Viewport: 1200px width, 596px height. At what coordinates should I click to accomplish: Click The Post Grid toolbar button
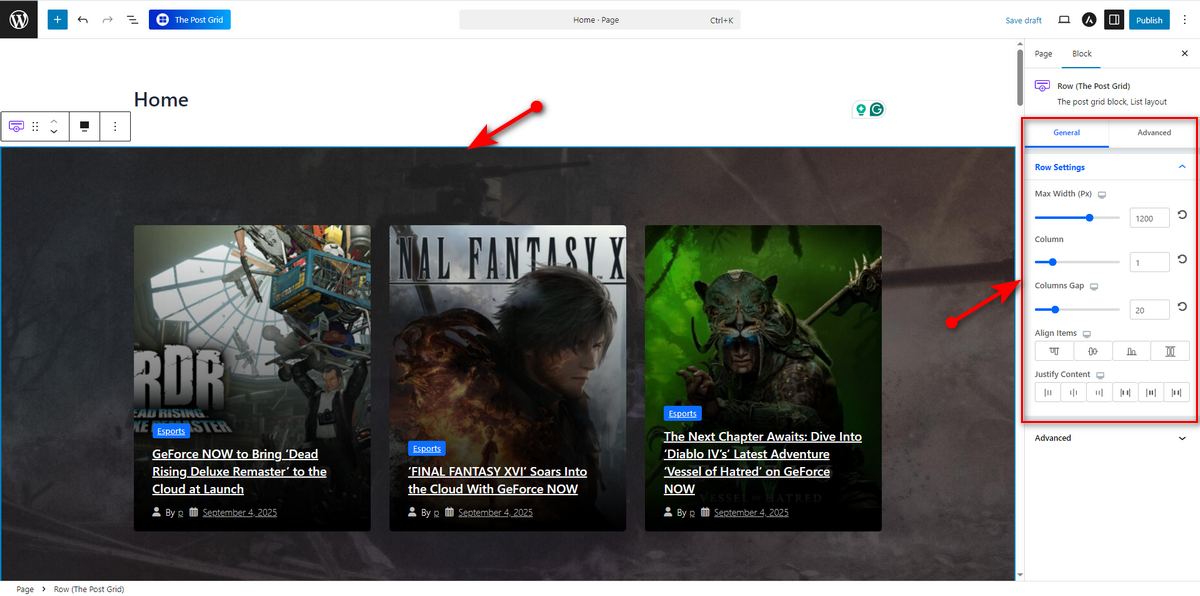[x=190, y=19]
